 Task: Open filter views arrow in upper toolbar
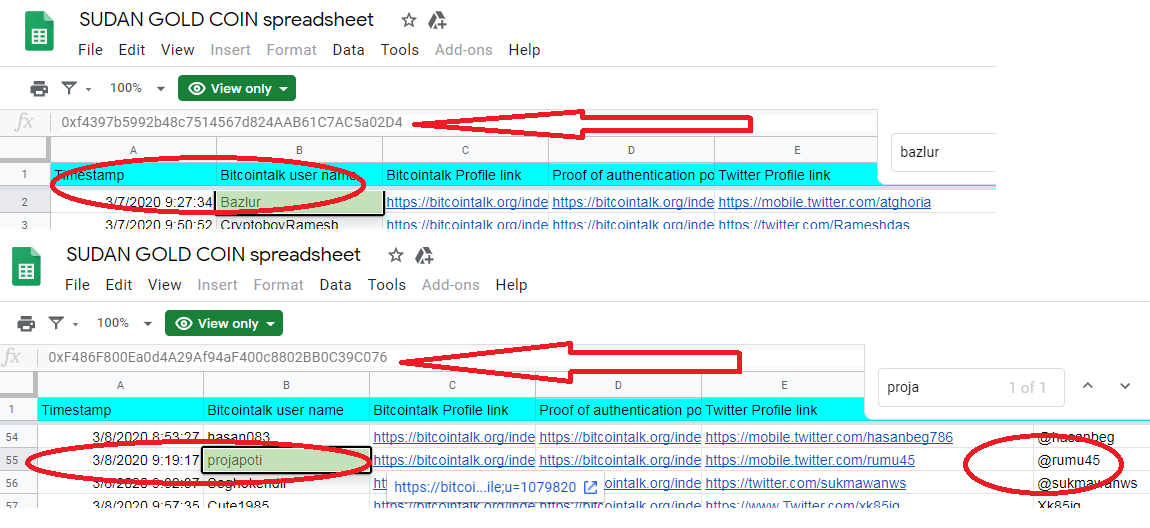(89, 89)
